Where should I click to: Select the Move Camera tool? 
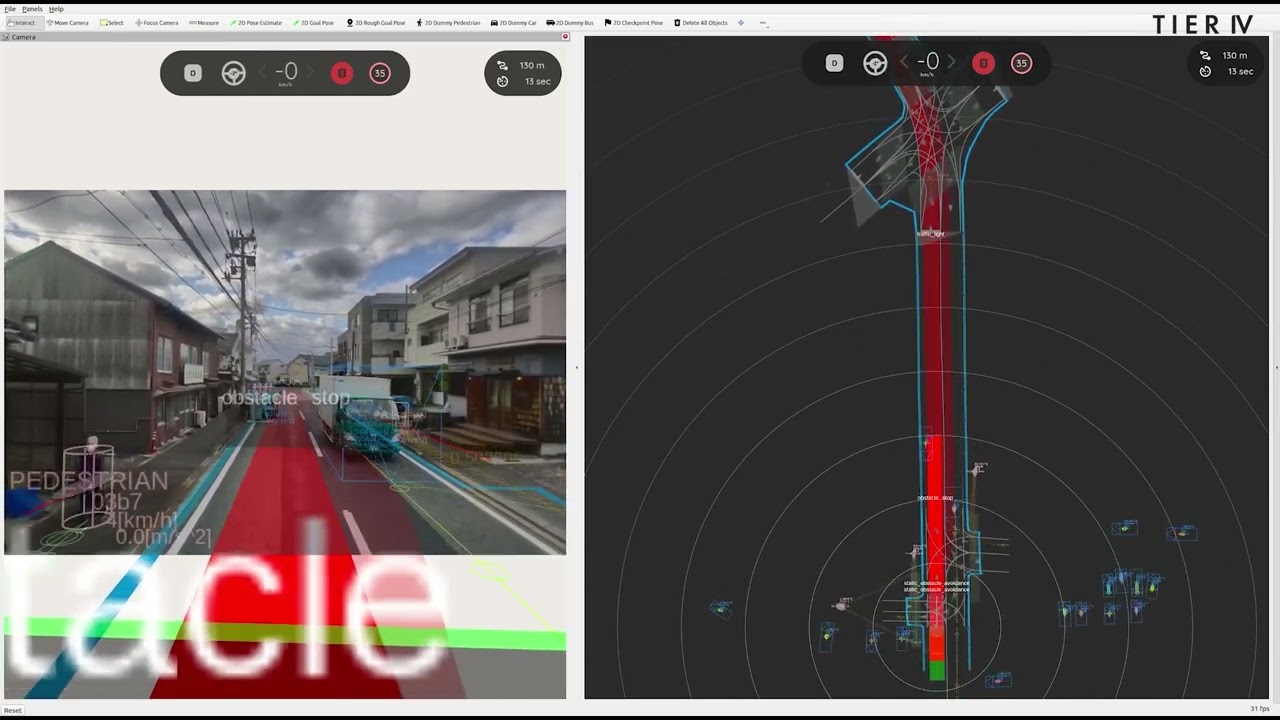pos(67,22)
